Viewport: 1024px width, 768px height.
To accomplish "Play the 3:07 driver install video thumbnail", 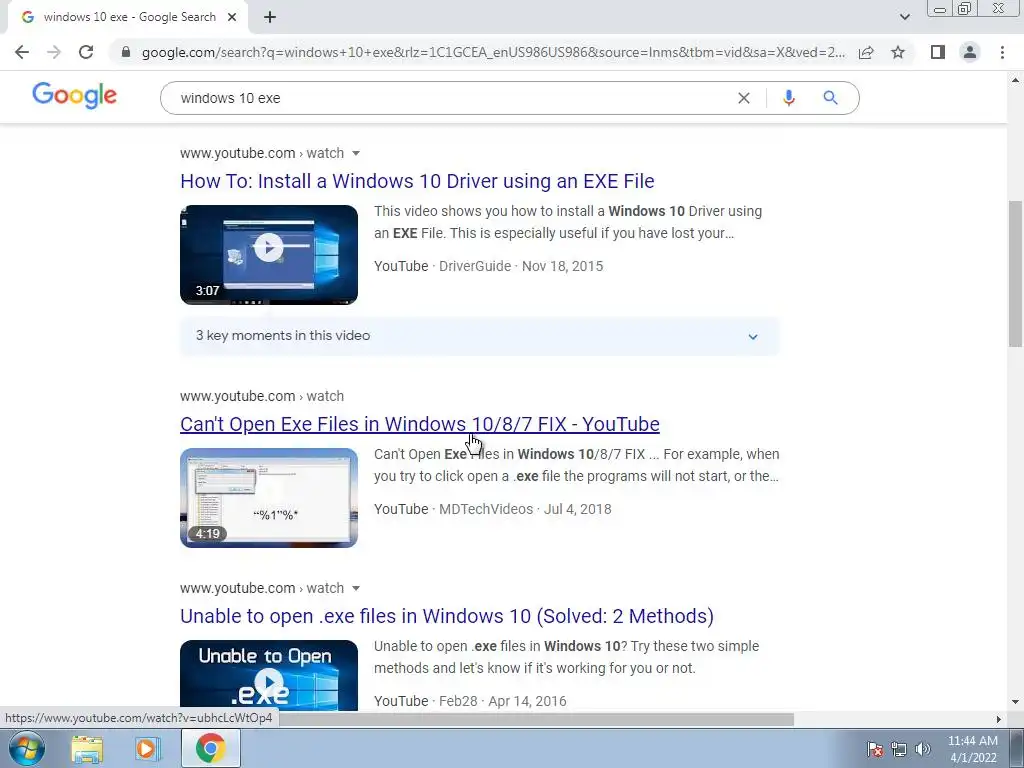I will click(x=269, y=255).
